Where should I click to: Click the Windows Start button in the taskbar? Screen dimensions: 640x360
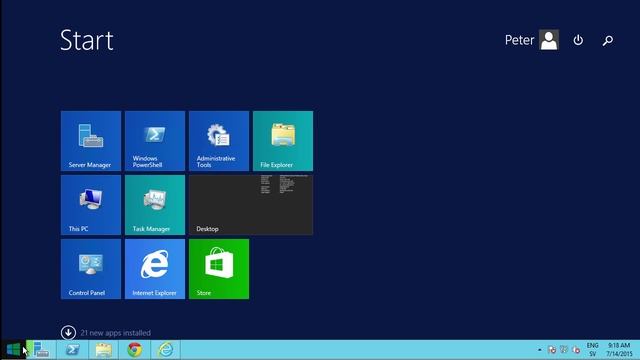[13, 350]
